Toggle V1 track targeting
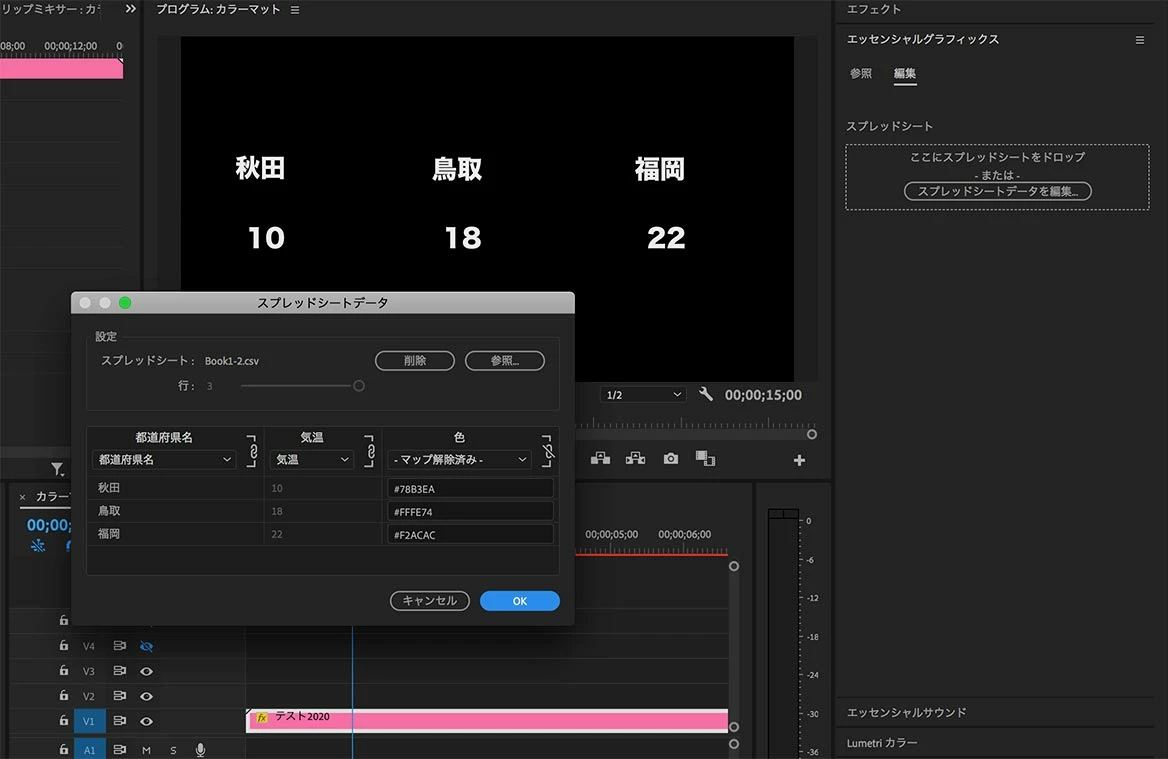The image size is (1168, 759). 89,721
